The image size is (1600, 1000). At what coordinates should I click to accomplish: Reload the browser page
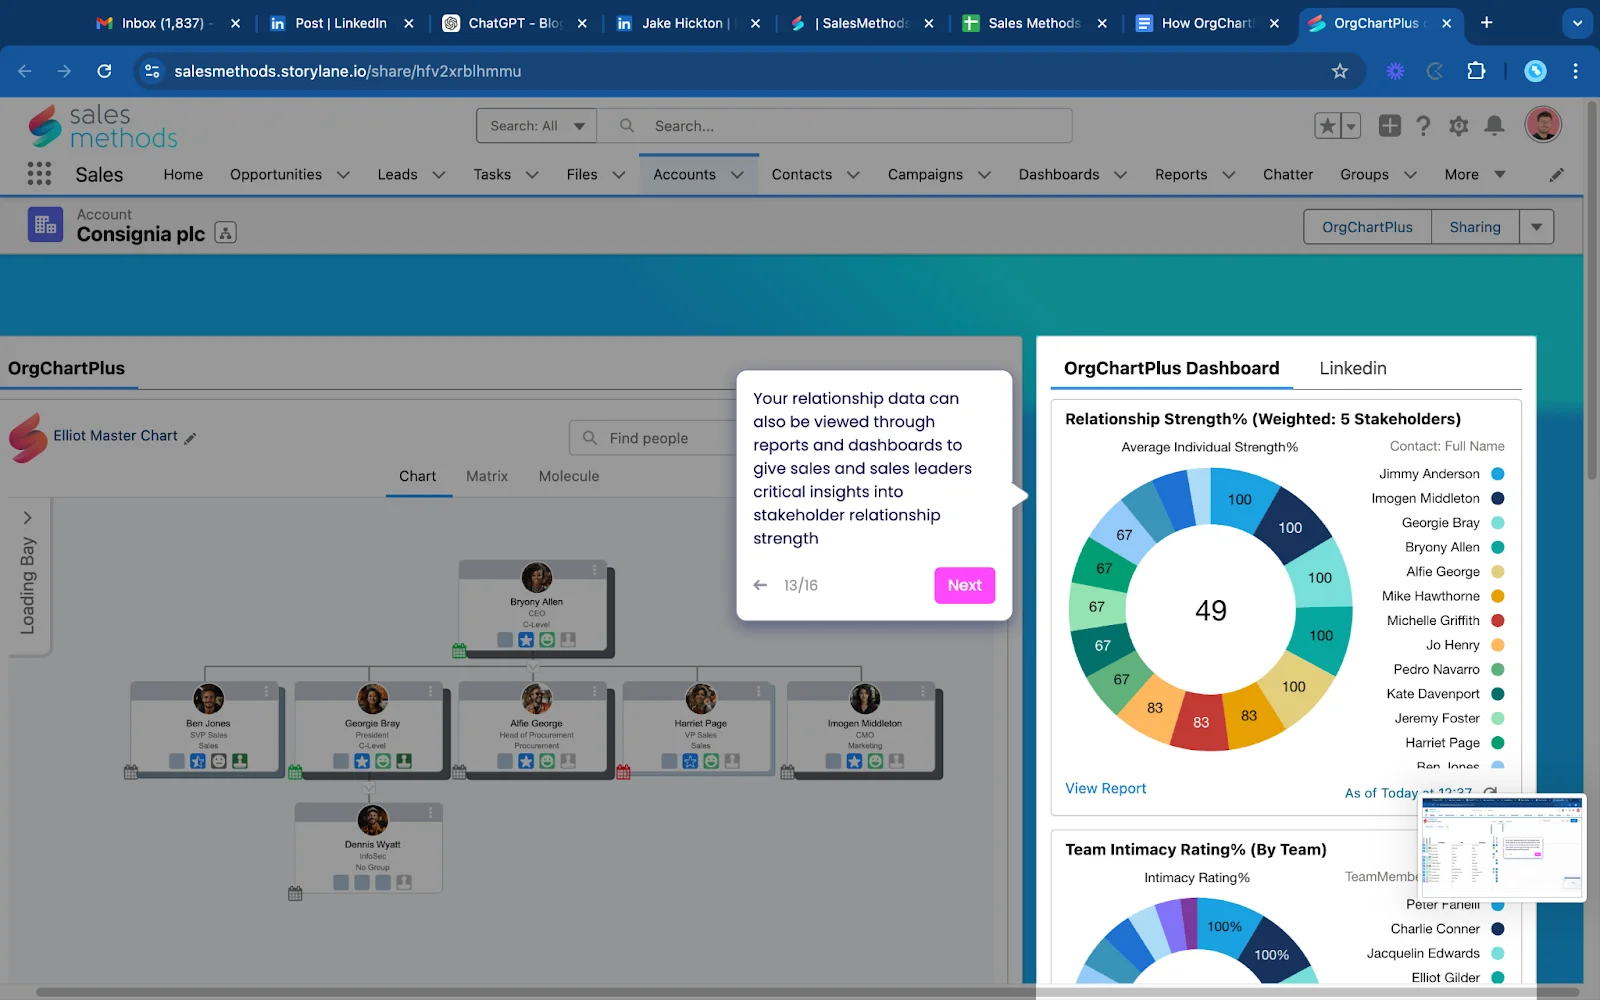pyautogui.click(x=104, y=71)
